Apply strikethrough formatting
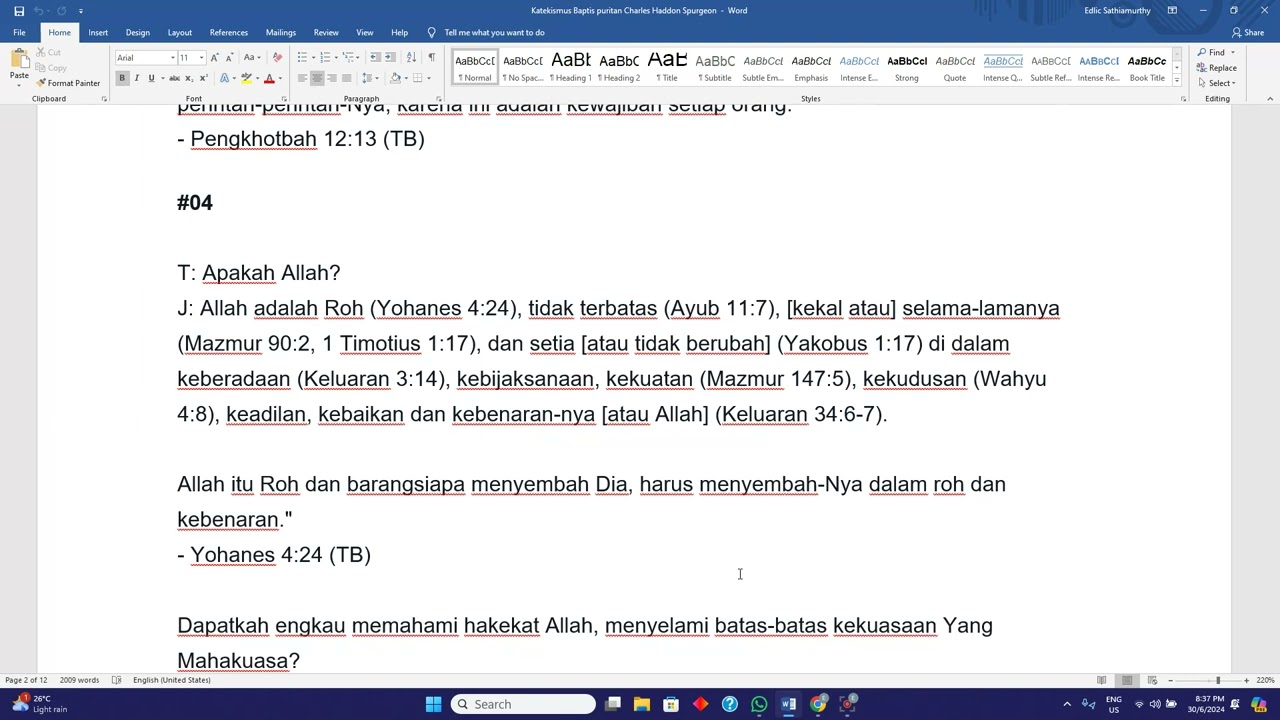 click(x=174, y=78)
